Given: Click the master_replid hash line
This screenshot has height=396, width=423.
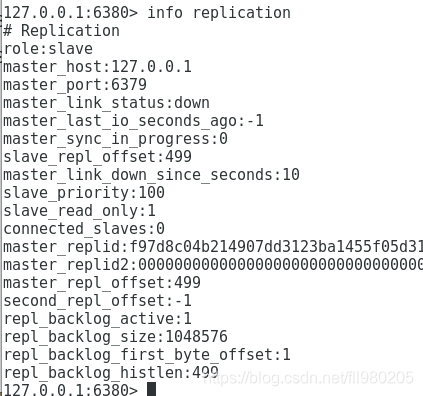Looking at the screenshot, I should [213, 247].
